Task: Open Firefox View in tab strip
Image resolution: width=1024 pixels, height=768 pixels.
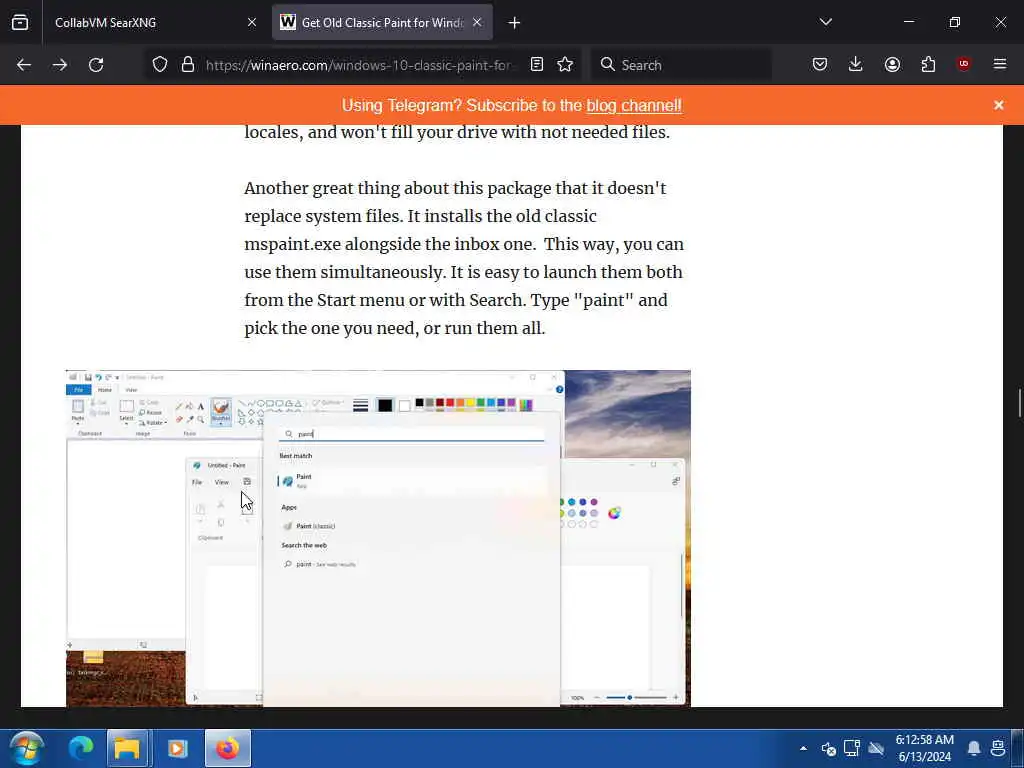Action: [x=20, y=22]
